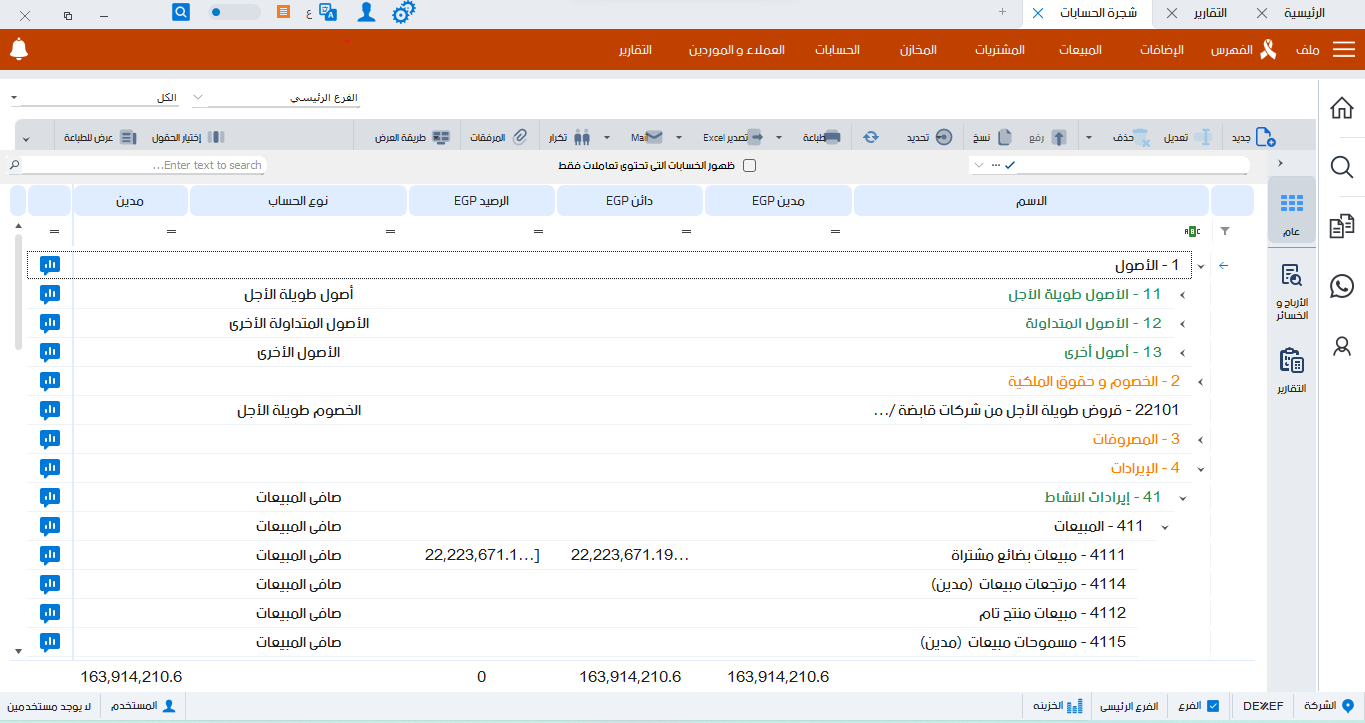Expand the 2 - الخصوم و حقوق الملكية node
This screenshot has height=723, width=1365.
1199,381
